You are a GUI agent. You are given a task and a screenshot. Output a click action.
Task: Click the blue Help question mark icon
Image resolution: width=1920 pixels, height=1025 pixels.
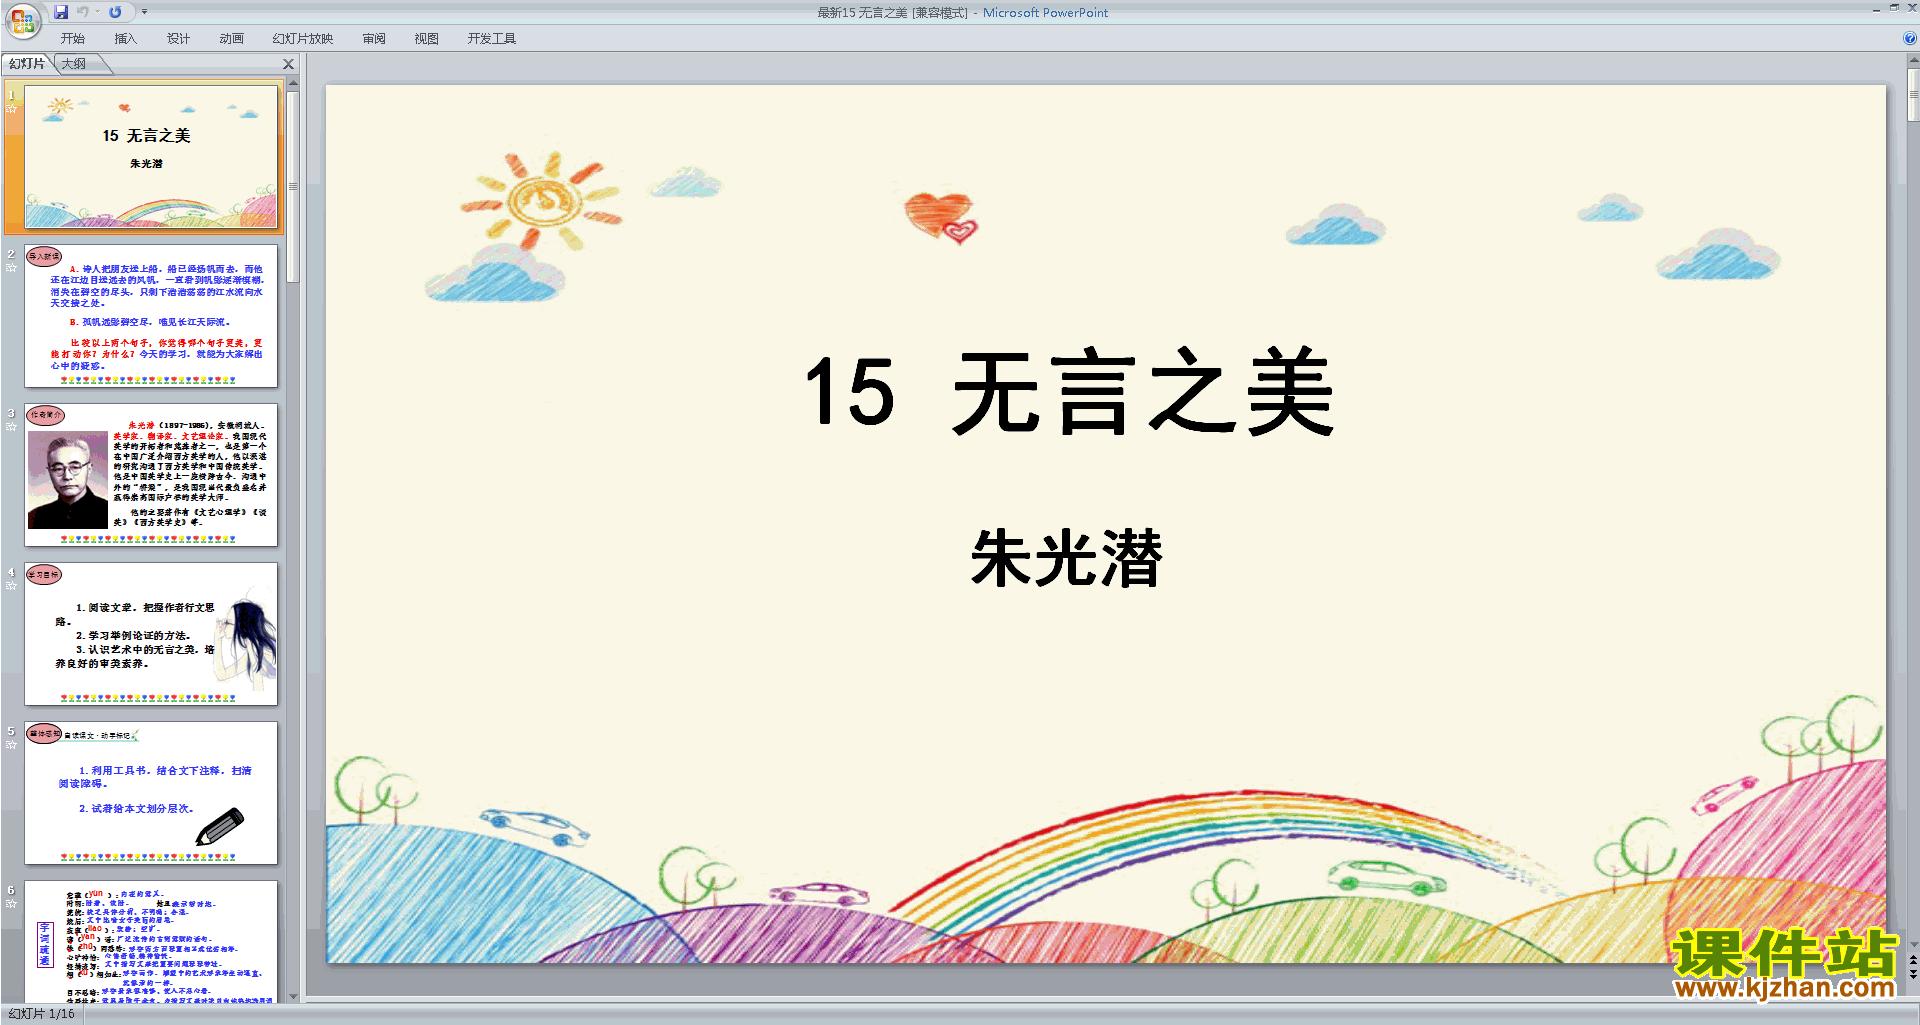(x=1909, y=39)
